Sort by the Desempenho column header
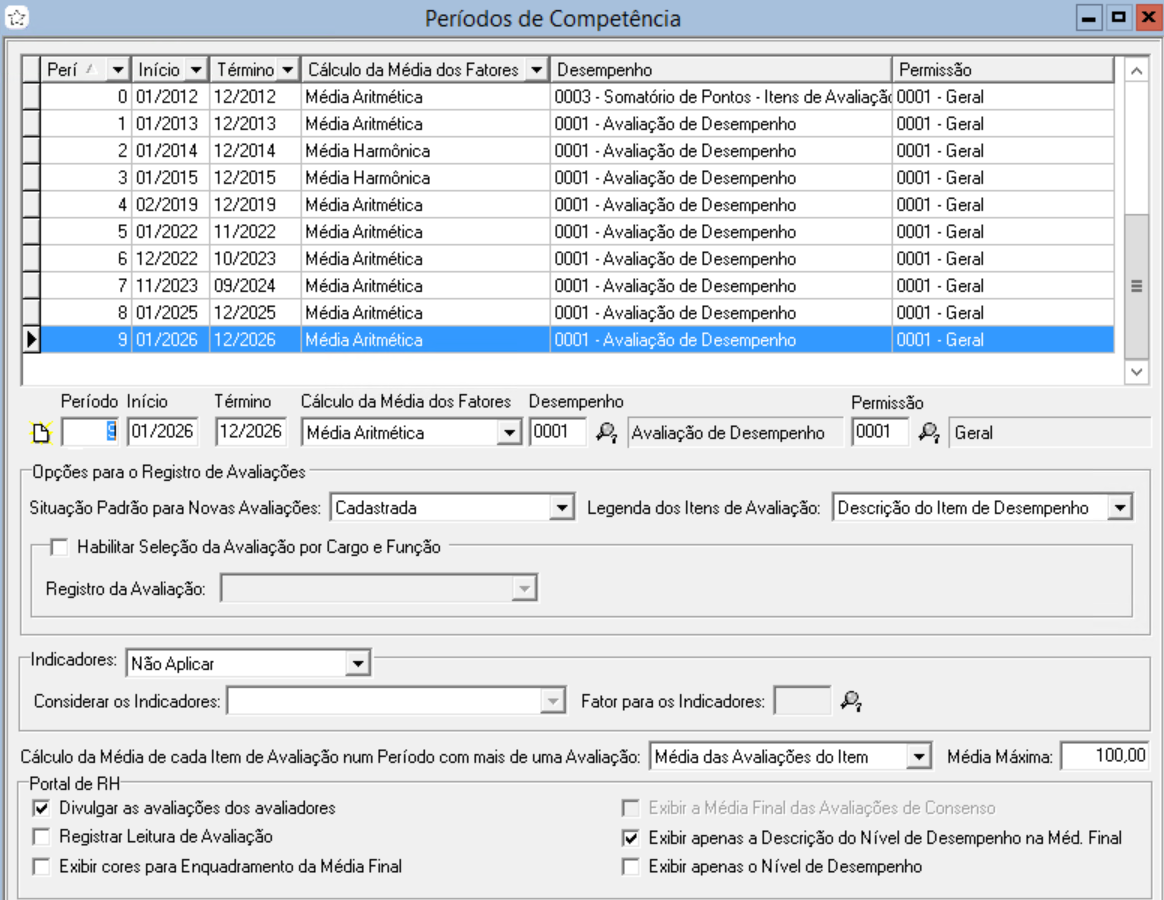 (720, 70)
